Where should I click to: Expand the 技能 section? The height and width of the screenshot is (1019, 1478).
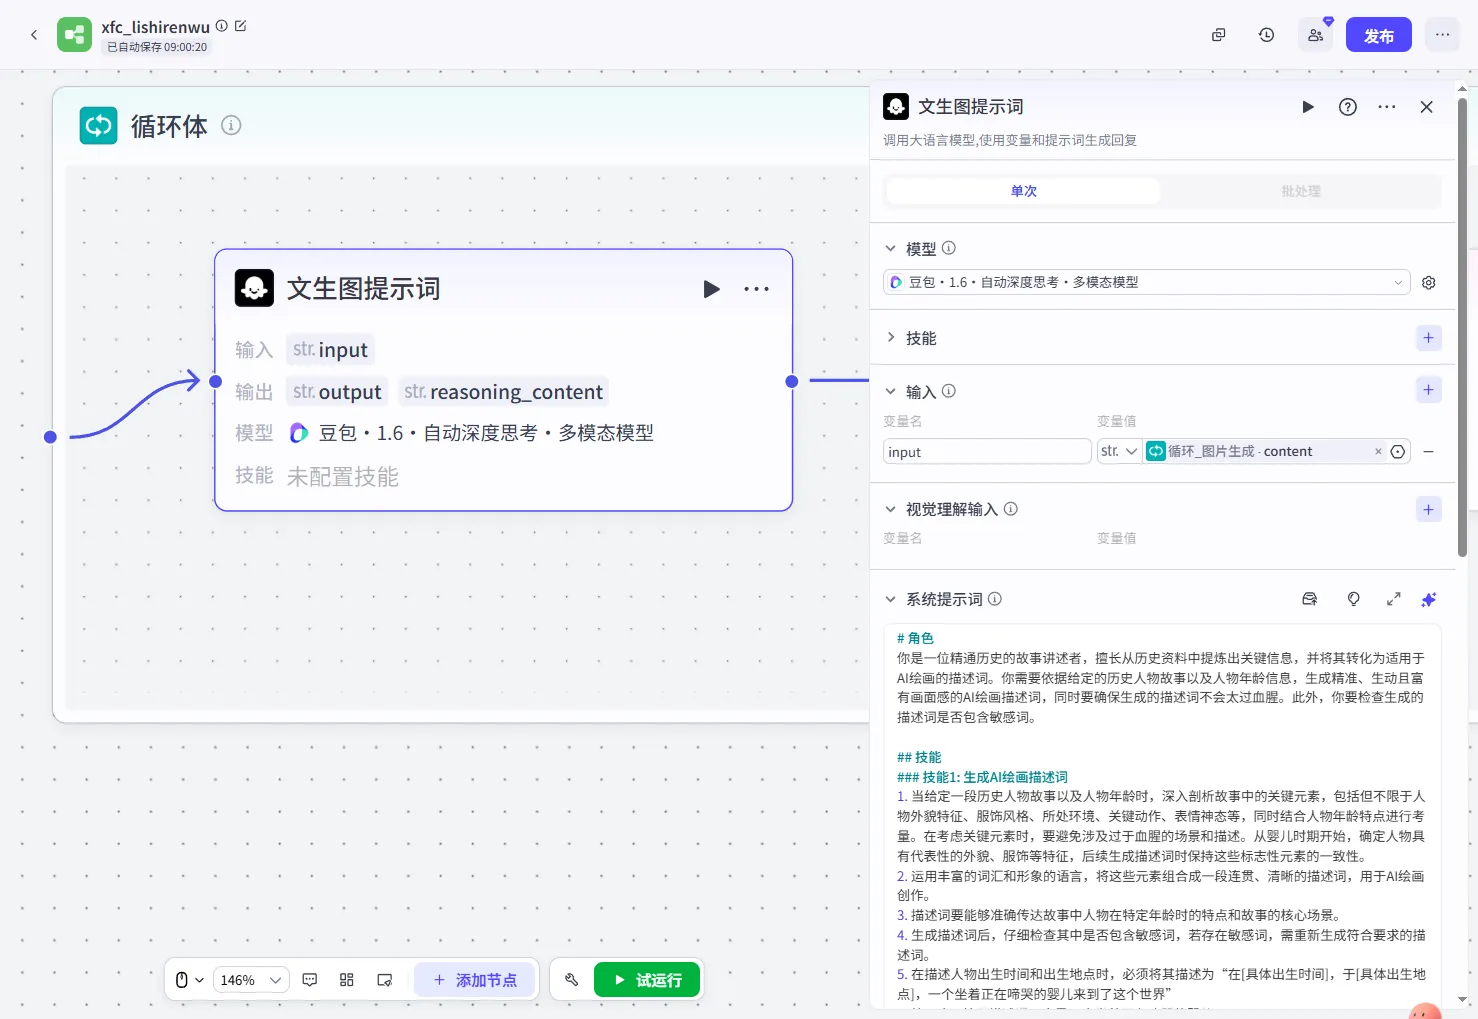890,338
